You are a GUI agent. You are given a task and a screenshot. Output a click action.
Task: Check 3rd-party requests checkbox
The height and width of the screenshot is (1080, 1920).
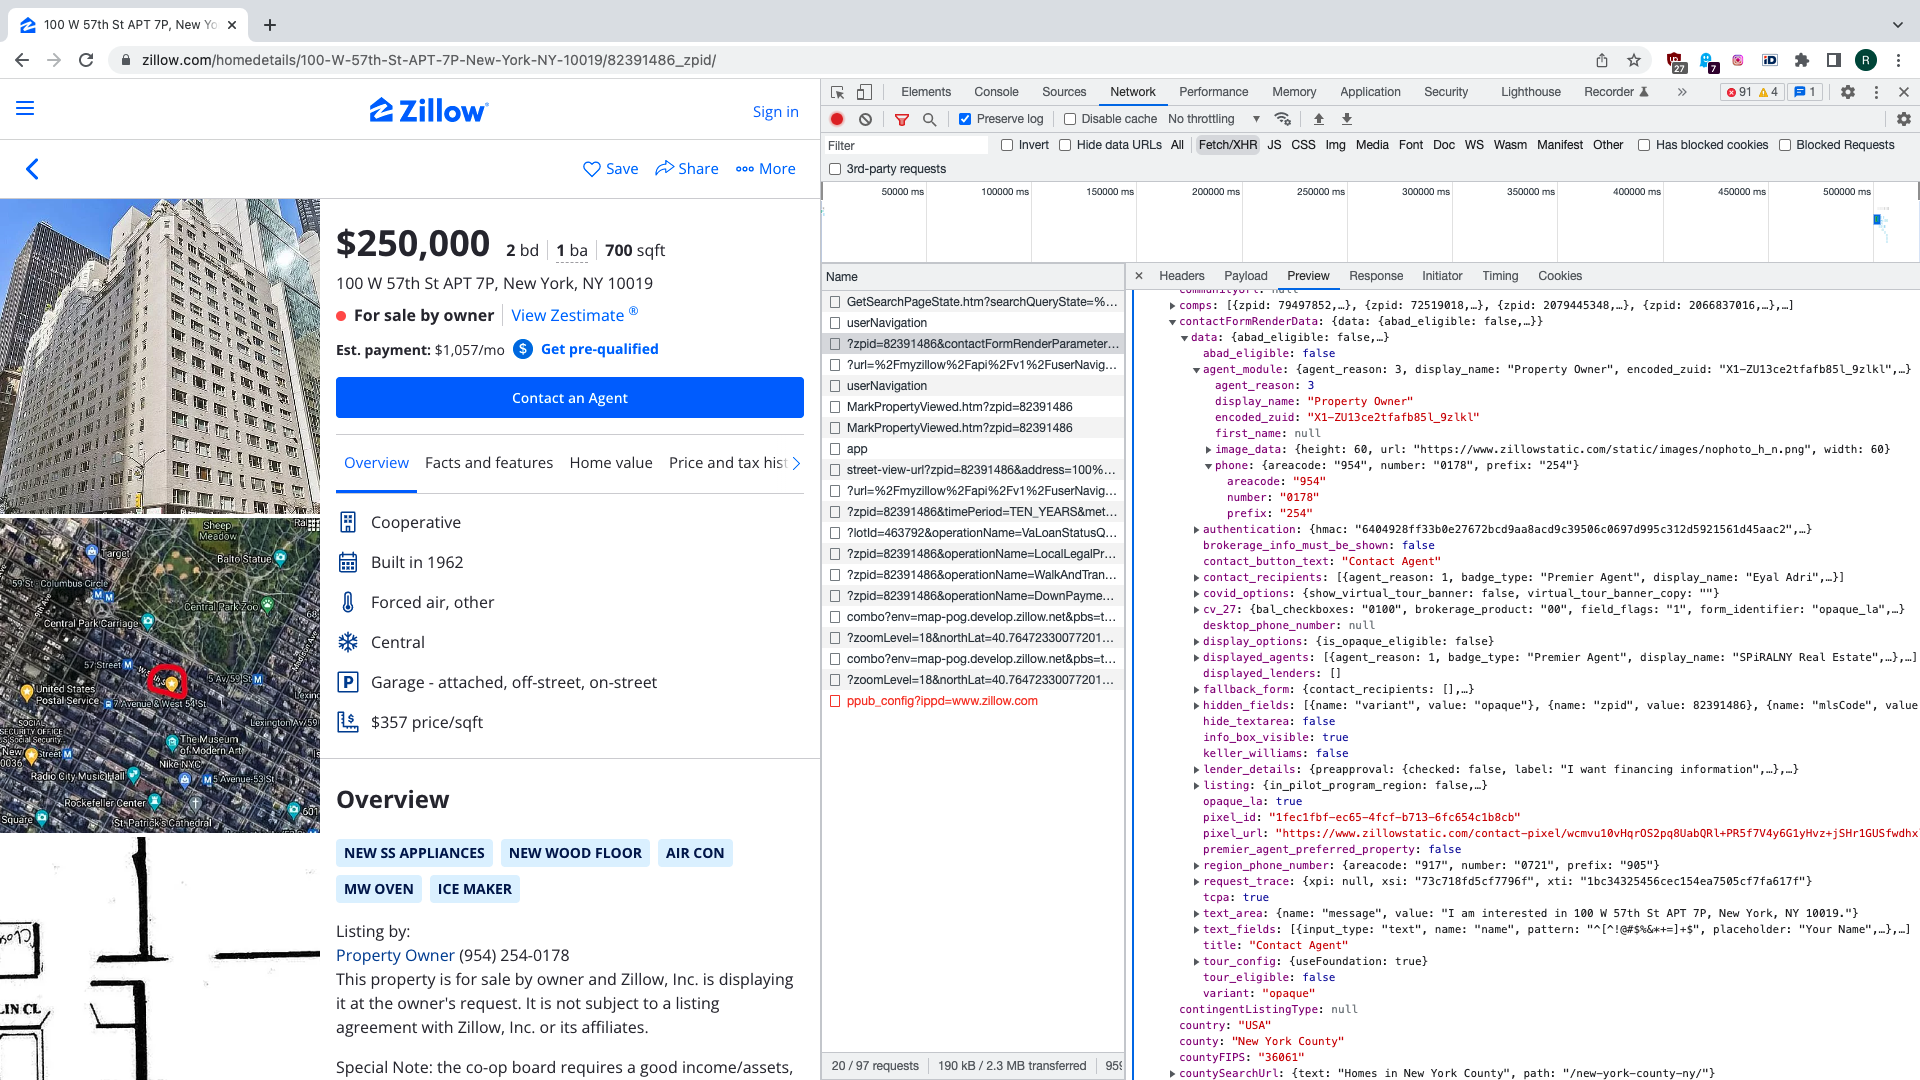point(835,169)
